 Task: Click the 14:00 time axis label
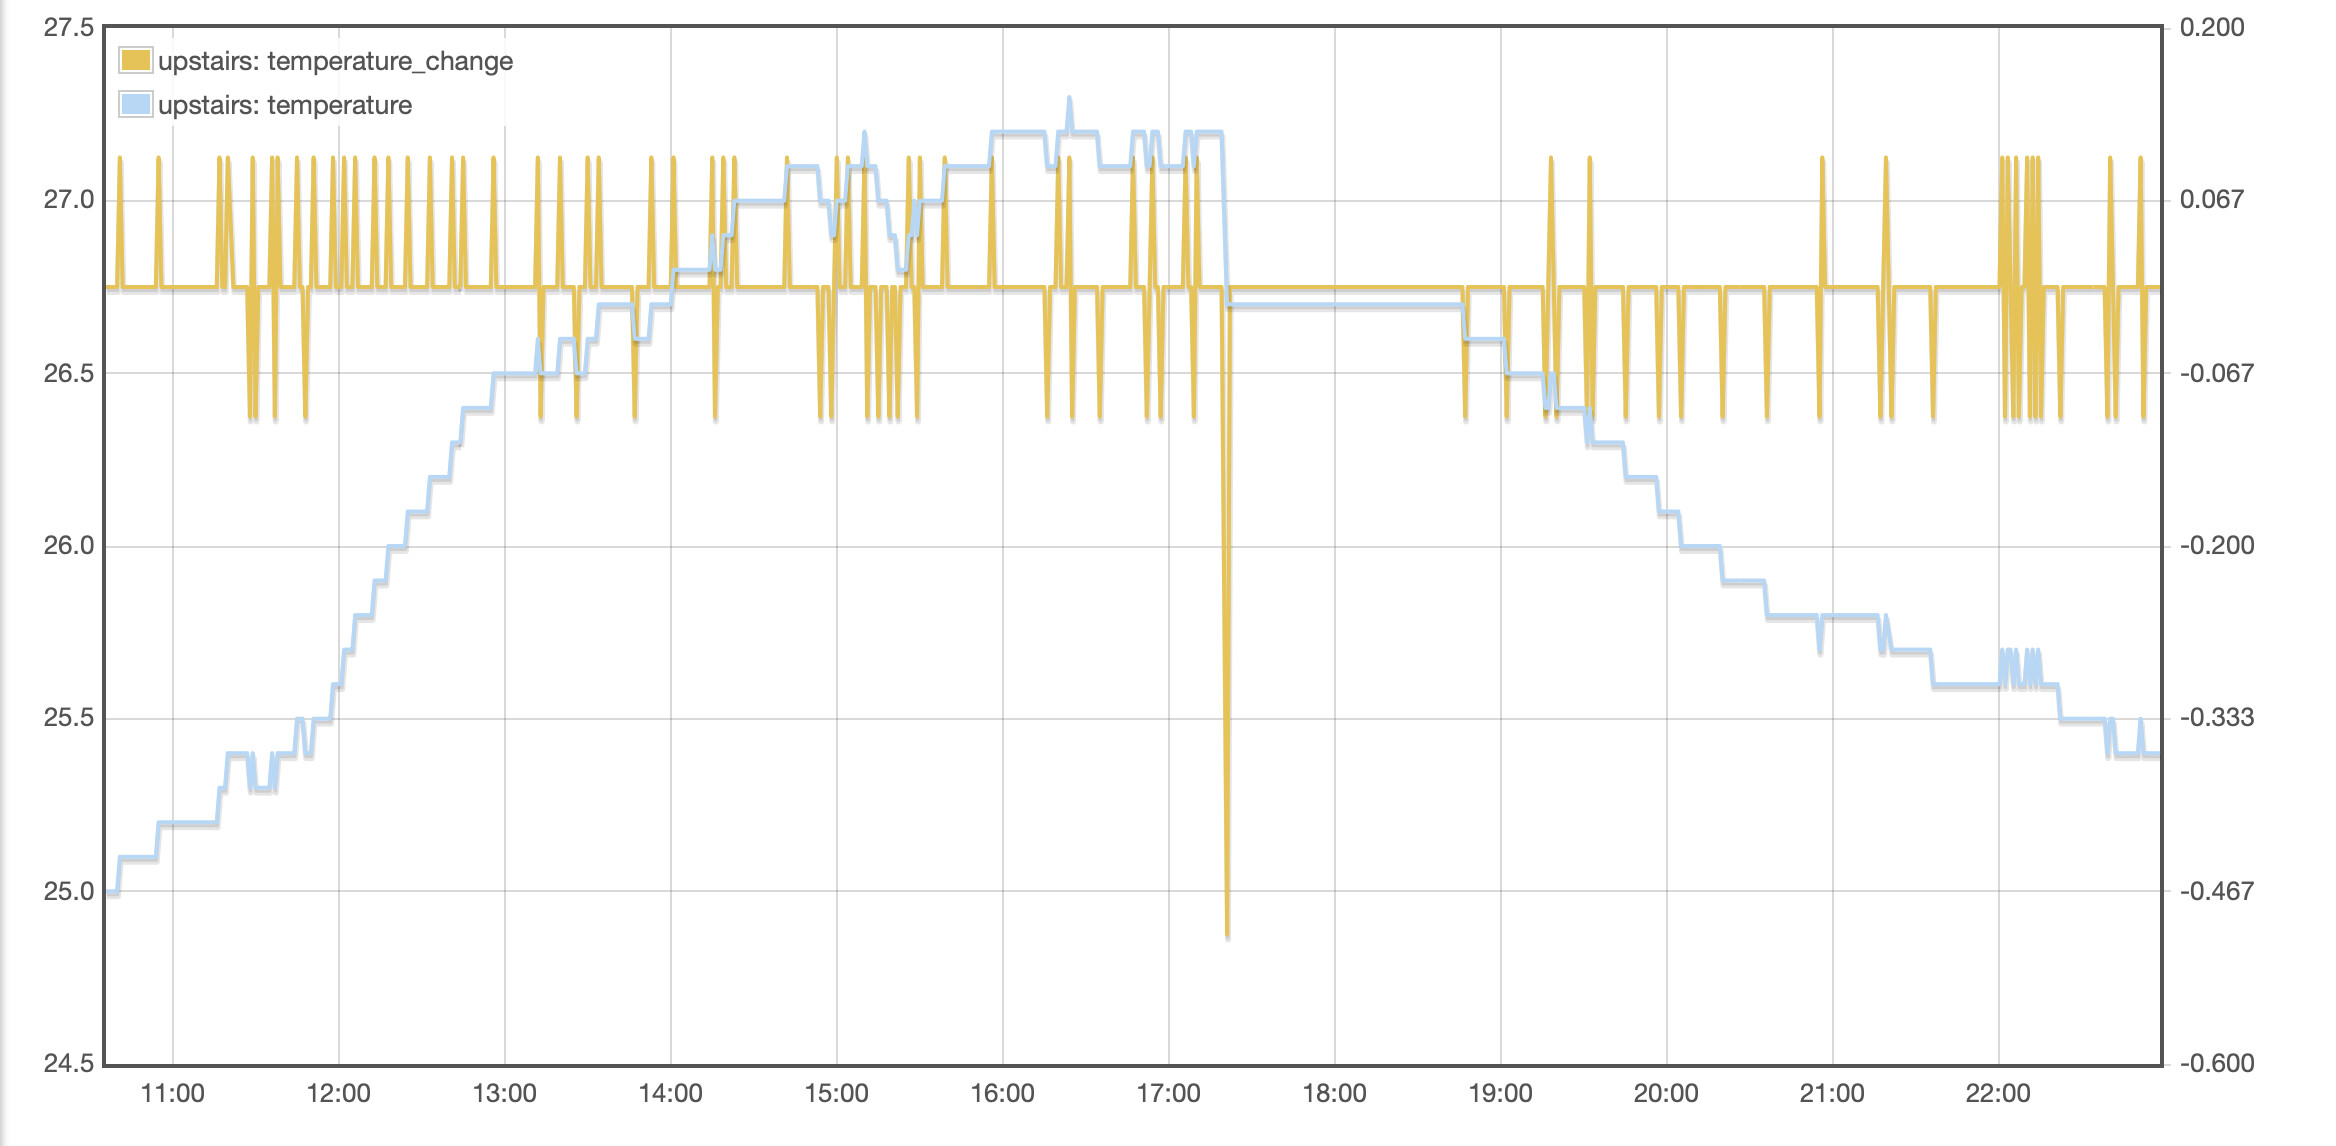(x=671, y=1094)
